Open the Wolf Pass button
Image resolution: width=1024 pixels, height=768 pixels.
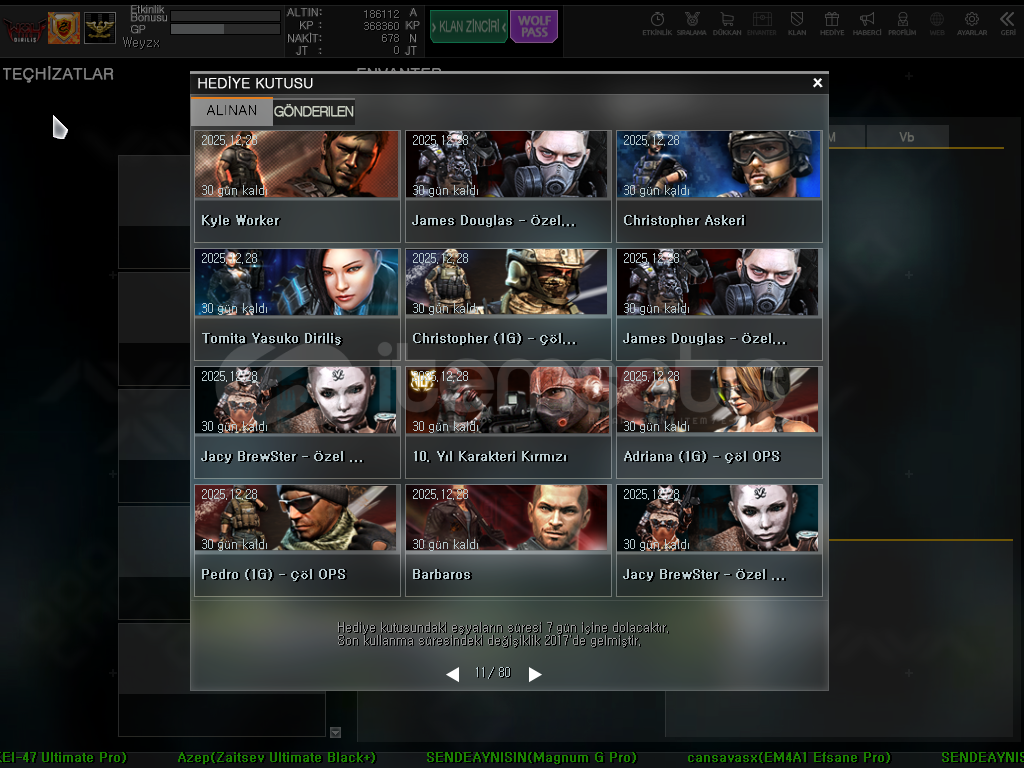coord(534,27)
